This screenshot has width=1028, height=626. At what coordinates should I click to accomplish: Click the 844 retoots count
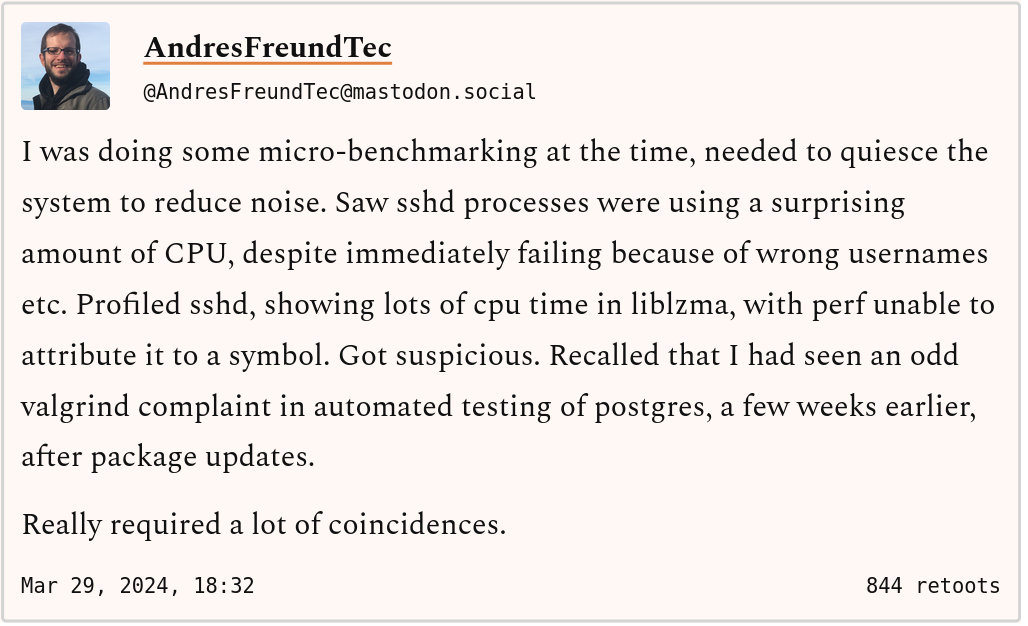(x=932, y=585)
